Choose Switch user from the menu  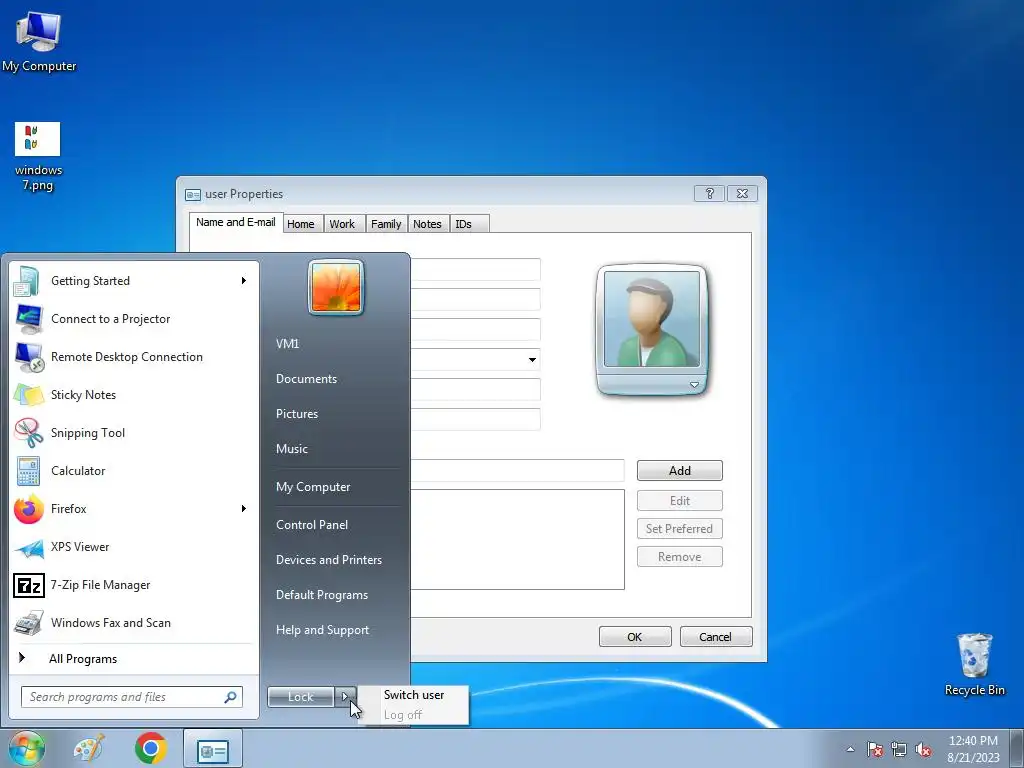tap(414, 695)
